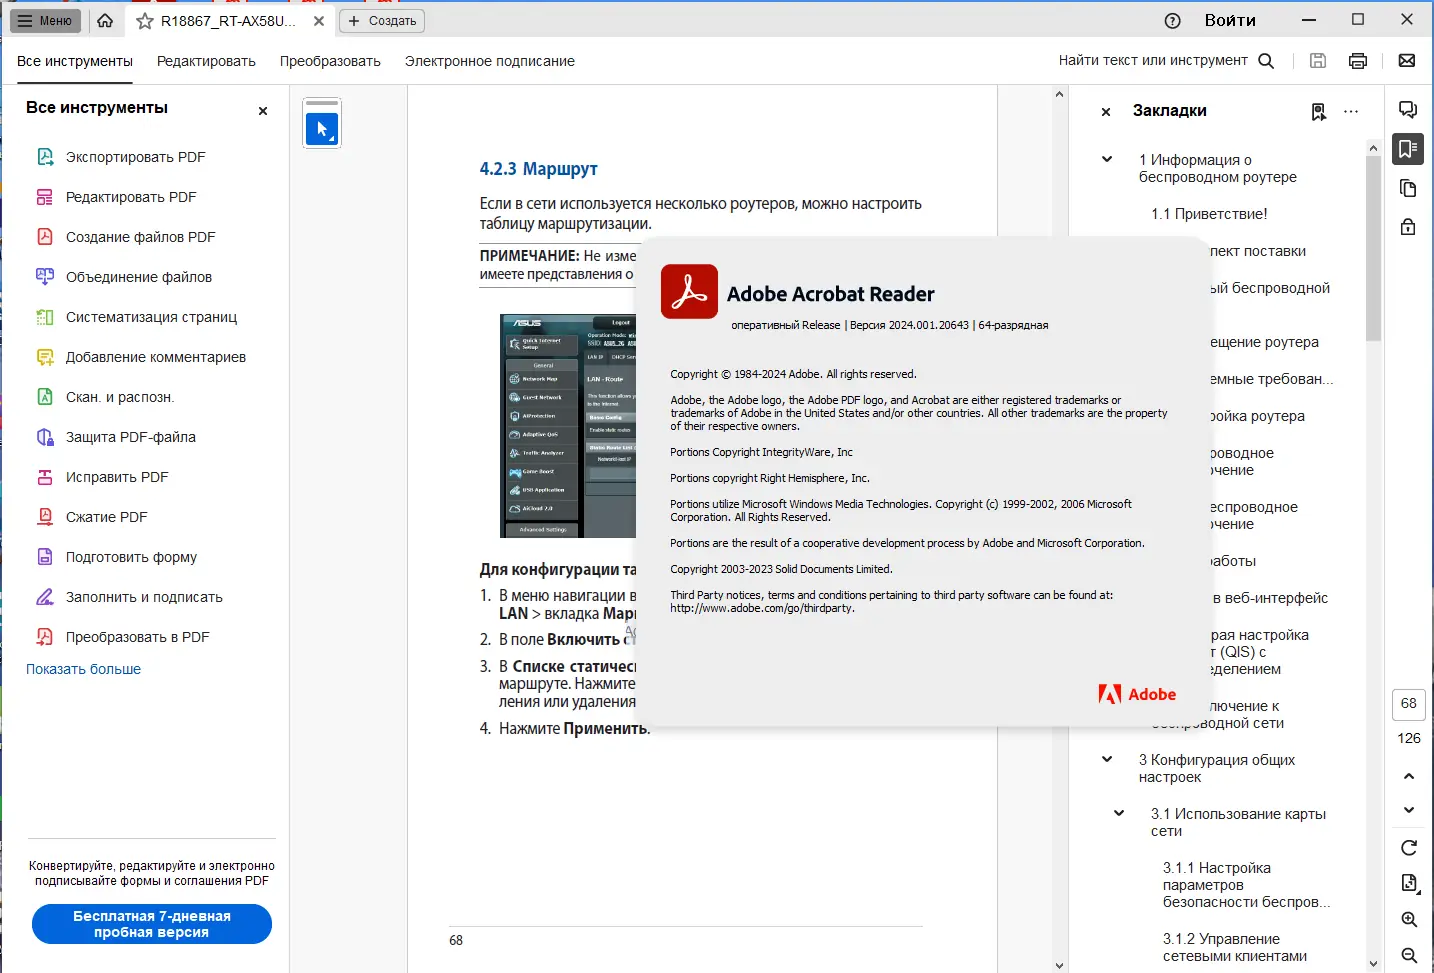Rotate the page view icon
The image size is (1434, 973).
pyautogui.click(x=1408, y=848)
